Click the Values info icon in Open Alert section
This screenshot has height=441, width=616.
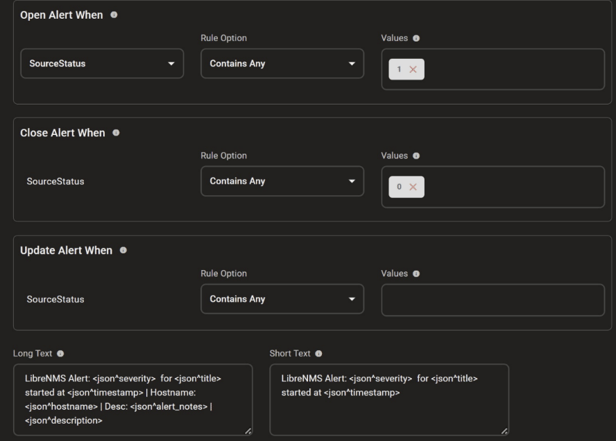pyautogui.click(x=416, y=38)
